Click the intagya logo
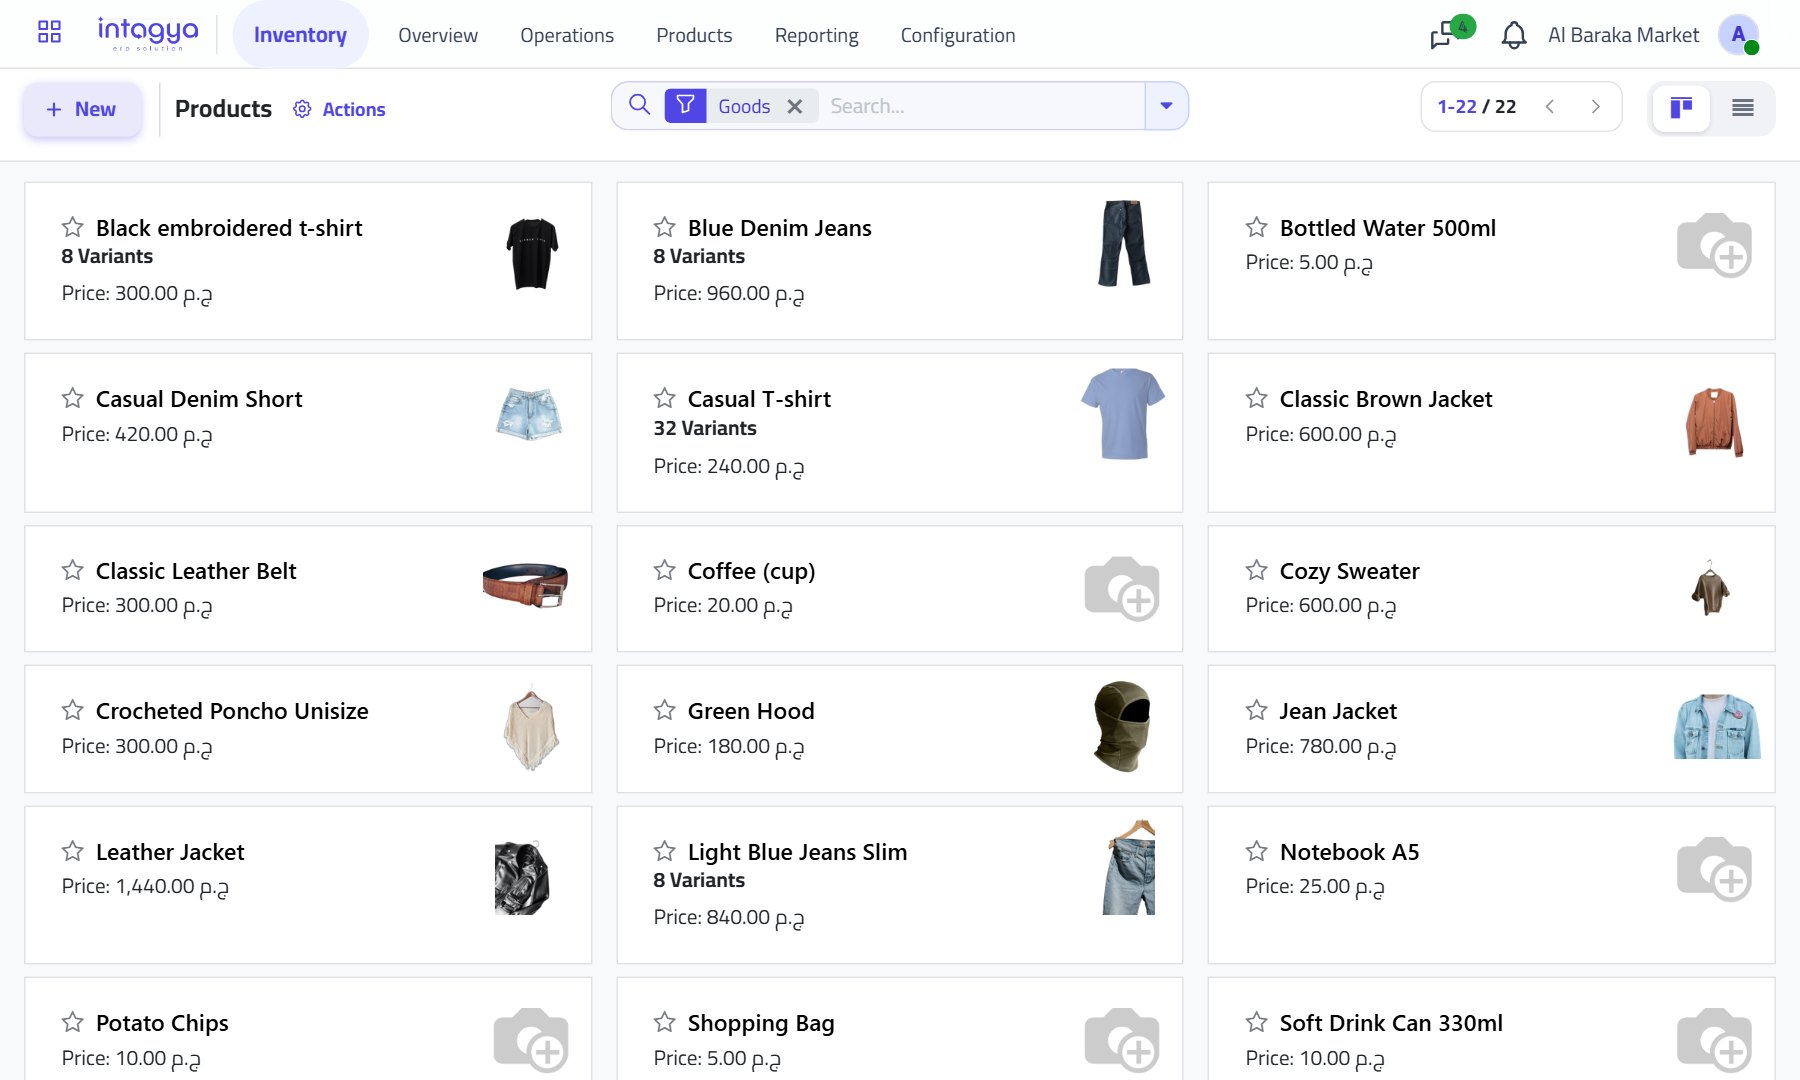1800x1080 pixels. (x=148, y=34)
